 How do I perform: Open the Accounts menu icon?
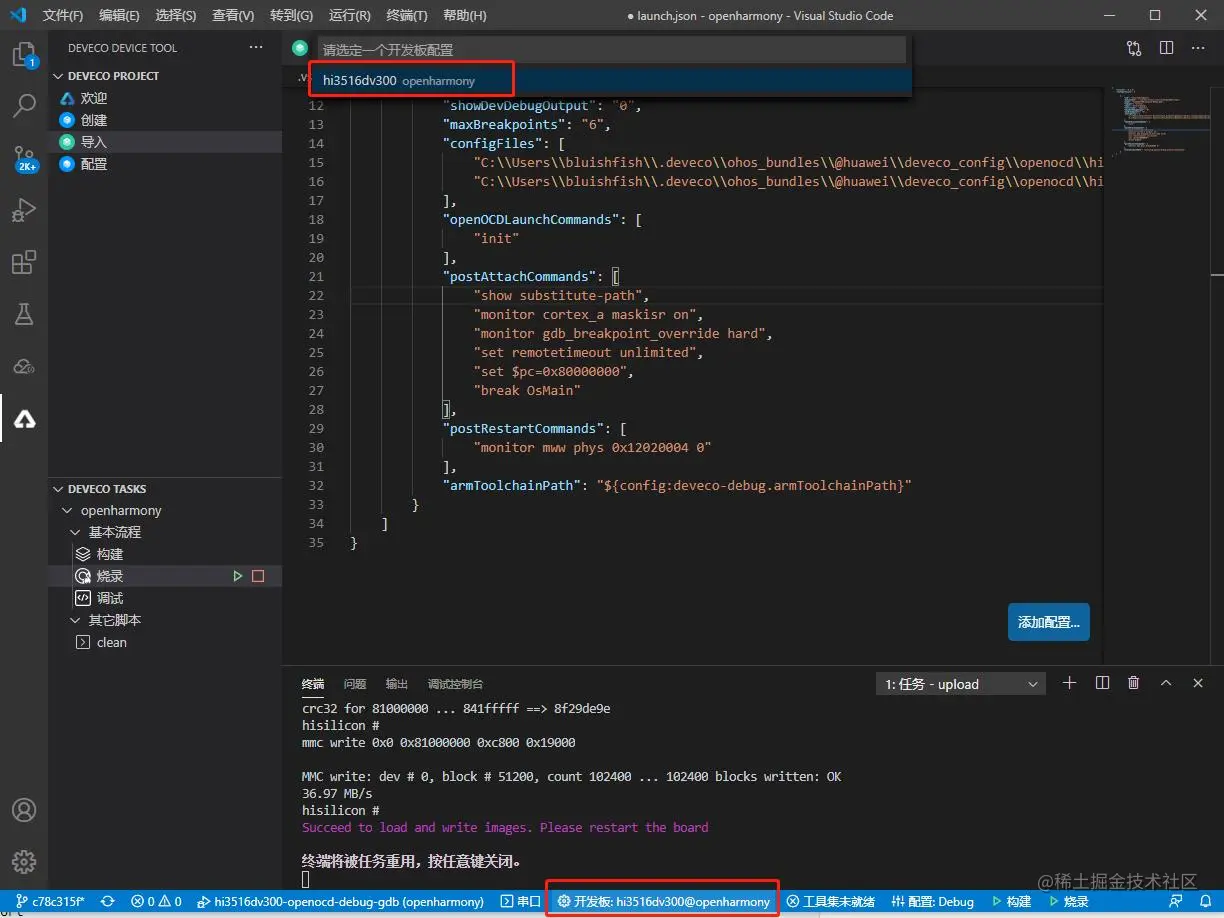pyautogui.click(x=24, y=810)
